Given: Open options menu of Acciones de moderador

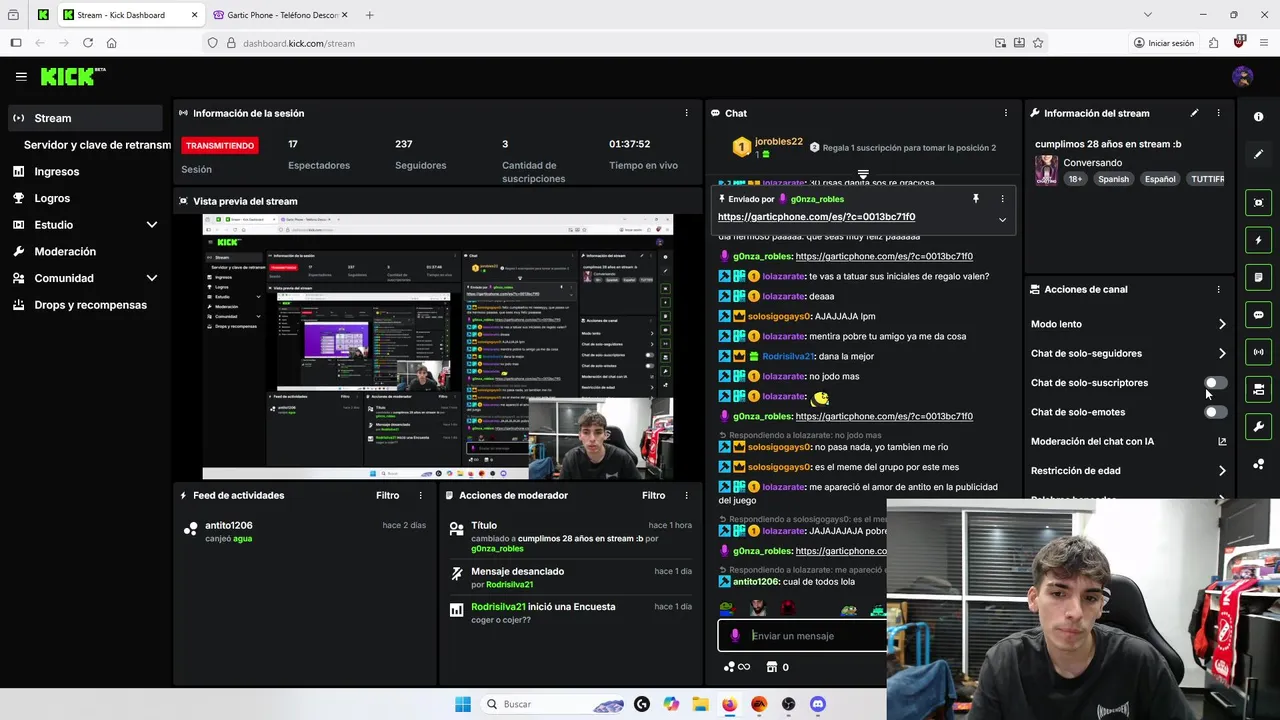Looking at the screenshot, I should (686, 495).
